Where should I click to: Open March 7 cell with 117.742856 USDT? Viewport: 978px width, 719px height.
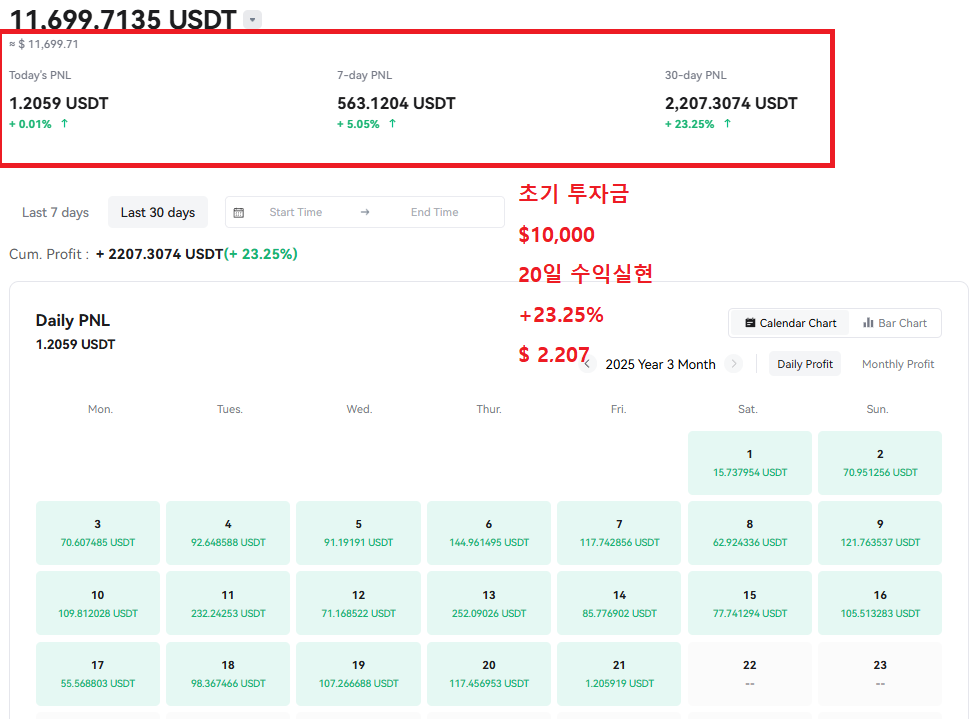pos(619,533)
